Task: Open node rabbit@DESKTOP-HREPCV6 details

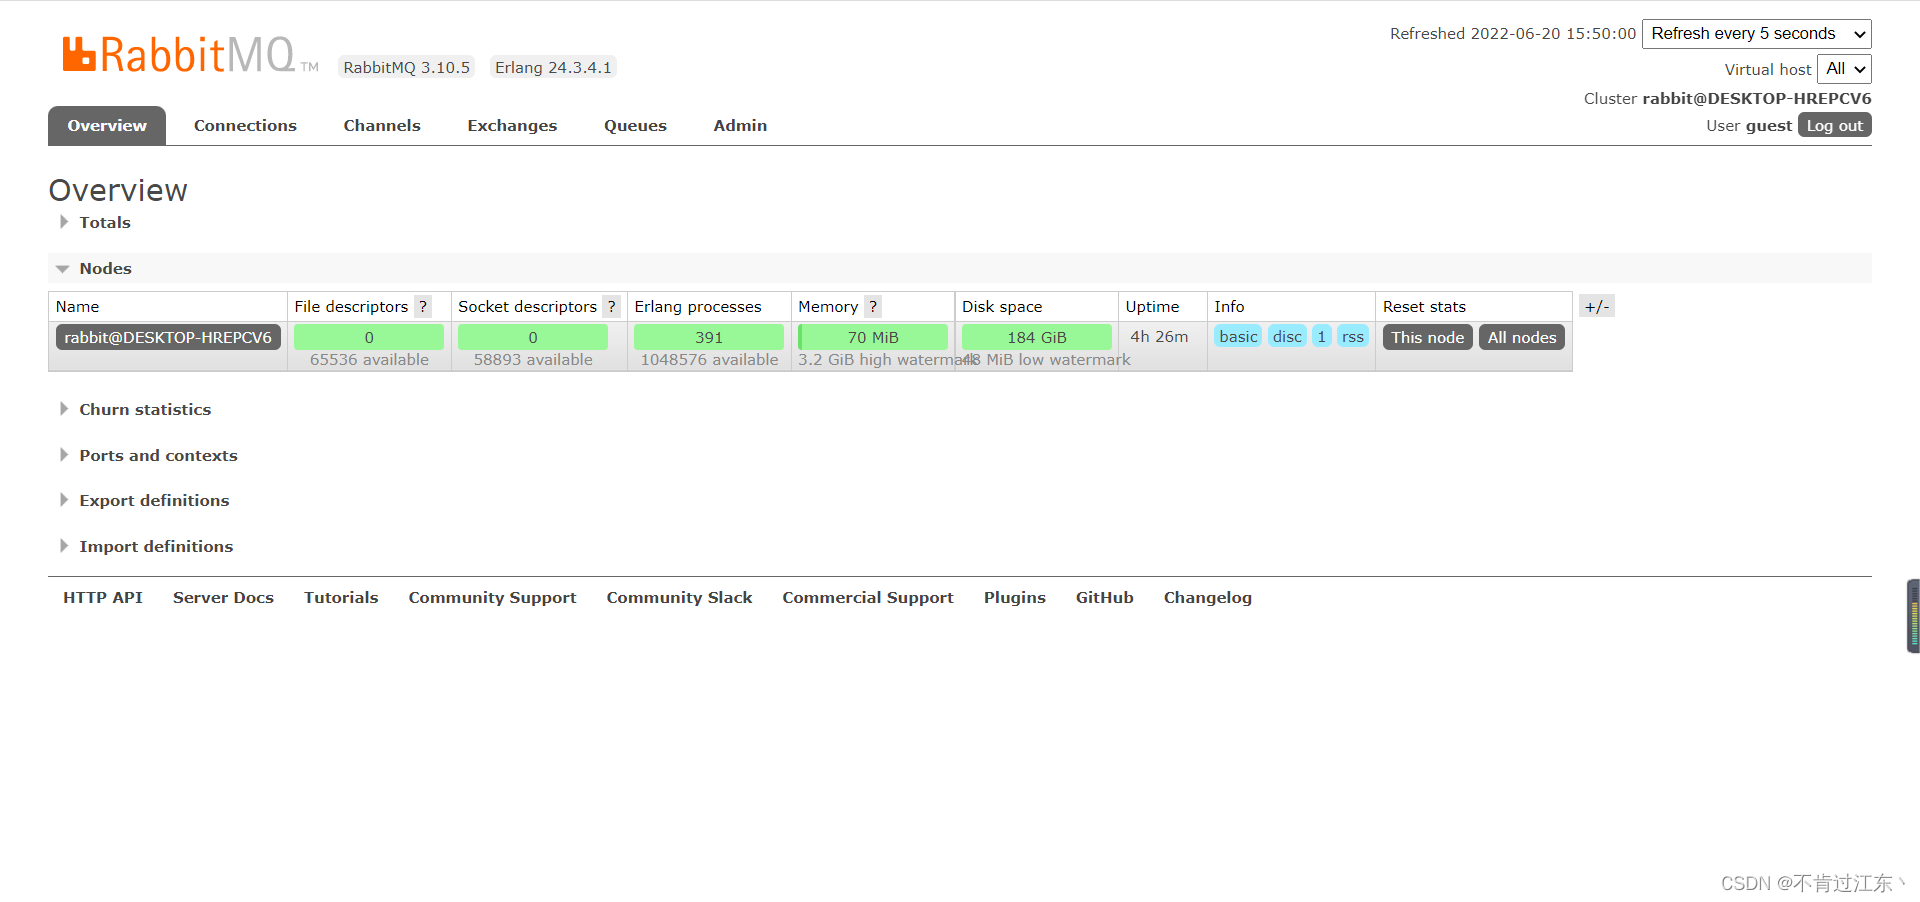Action: click(168, 337)
